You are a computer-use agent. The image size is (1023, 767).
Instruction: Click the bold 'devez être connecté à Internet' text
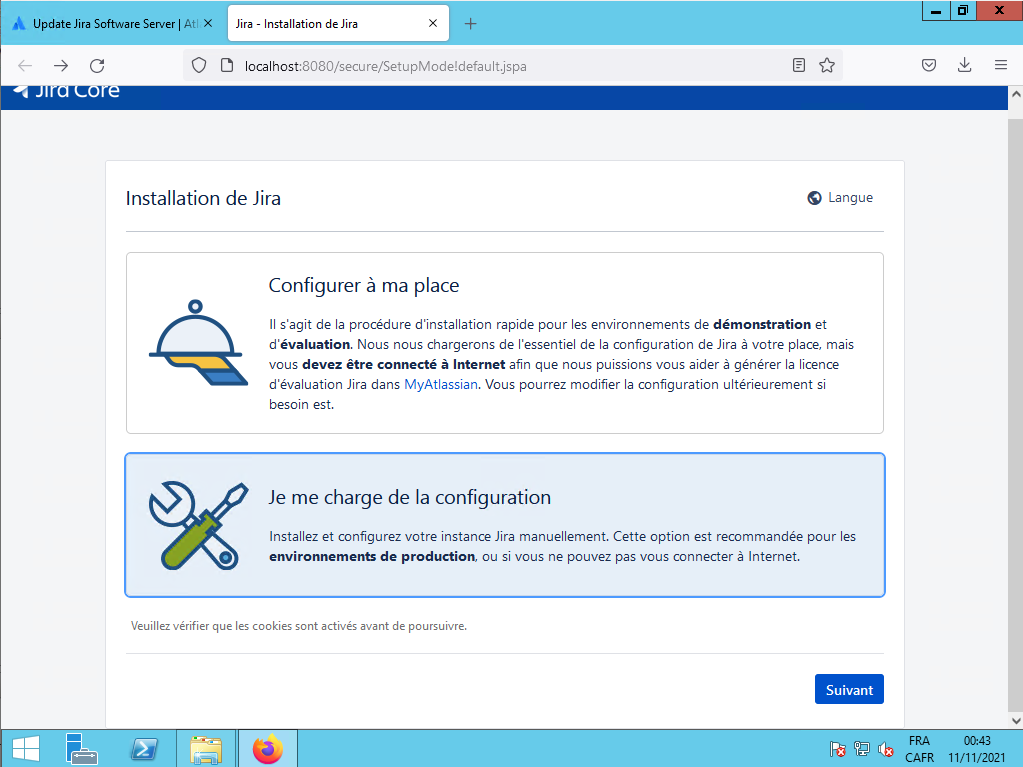404,365
